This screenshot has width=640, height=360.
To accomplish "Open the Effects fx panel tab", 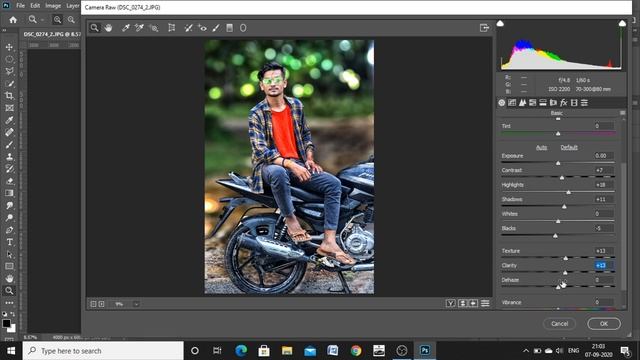I will tap(564, 103).
